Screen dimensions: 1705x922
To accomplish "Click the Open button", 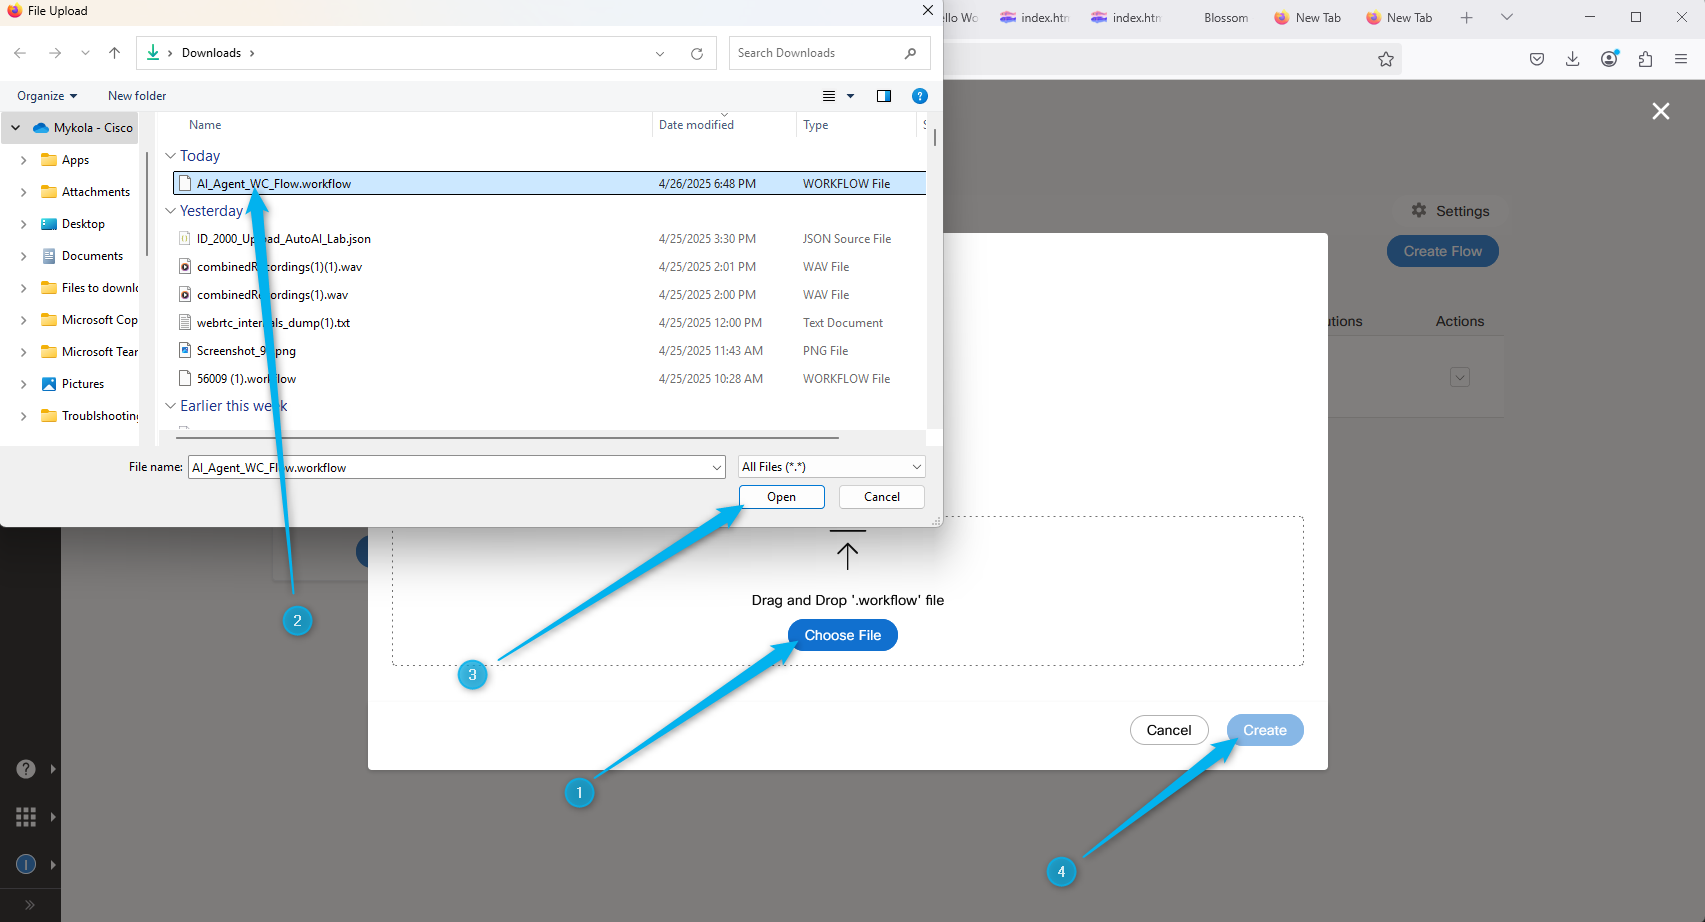I will tap(781, 497).
